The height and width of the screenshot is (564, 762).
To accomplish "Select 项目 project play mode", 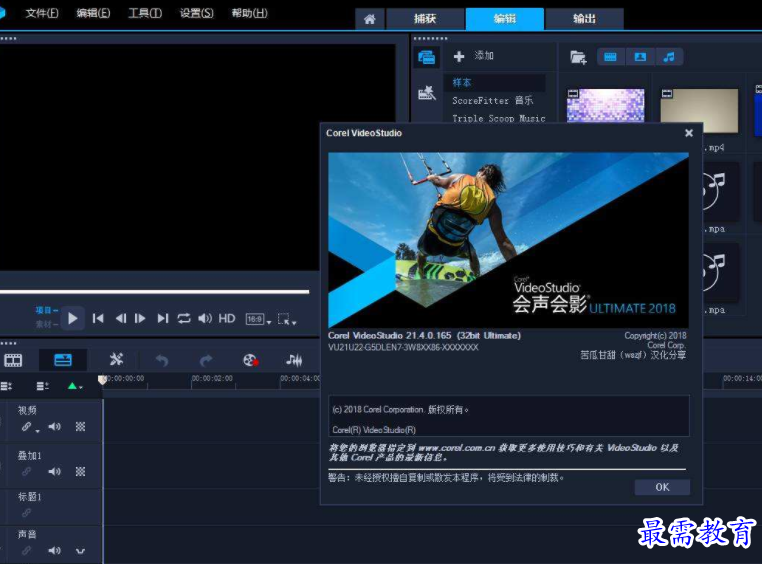I will (x=46, y=310).
